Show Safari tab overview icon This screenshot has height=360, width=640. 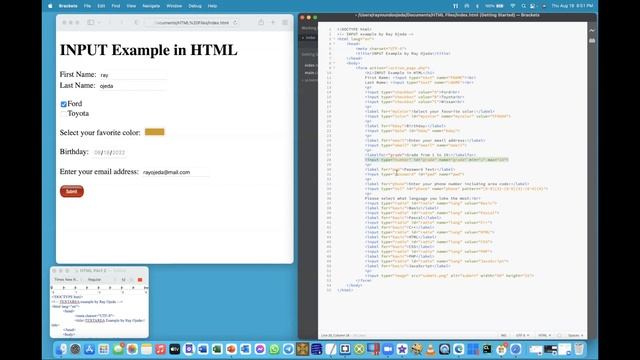point(285,22)
